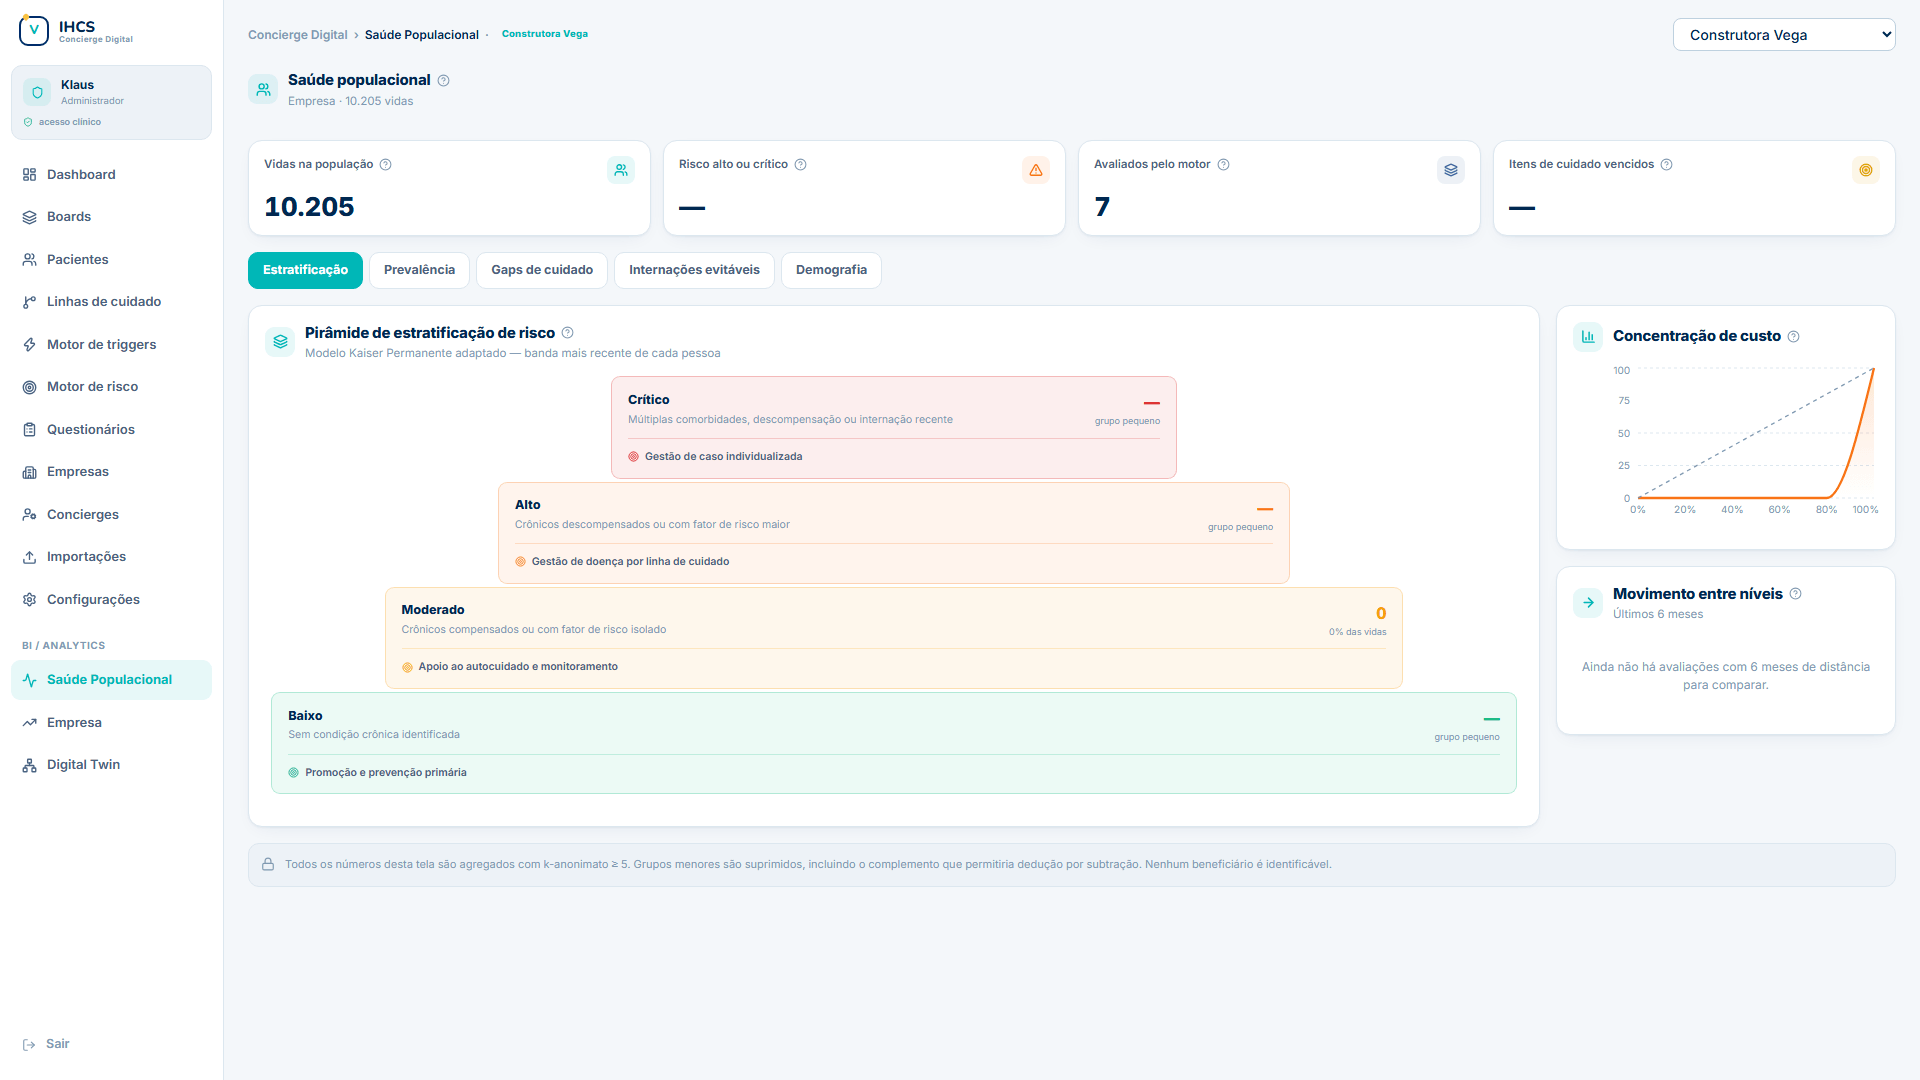Open the Pacientes menu item
This screenshot has width=1920, height=1080.
(111, 259)
